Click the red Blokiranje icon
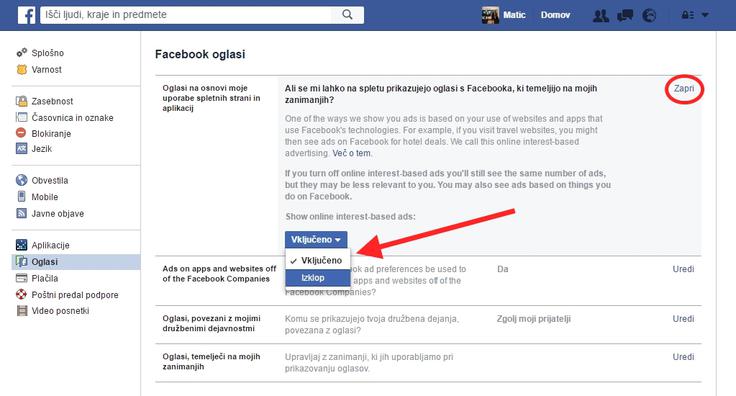Screen dimensions: 736x396 (x=21, y=133)
